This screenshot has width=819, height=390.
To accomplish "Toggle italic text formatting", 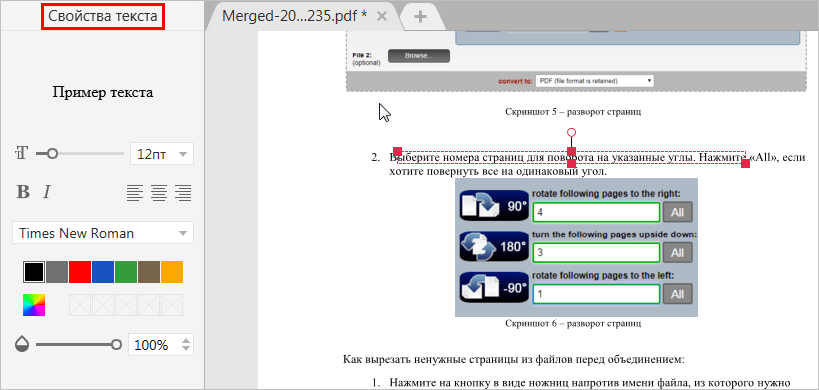I will 46,192.
